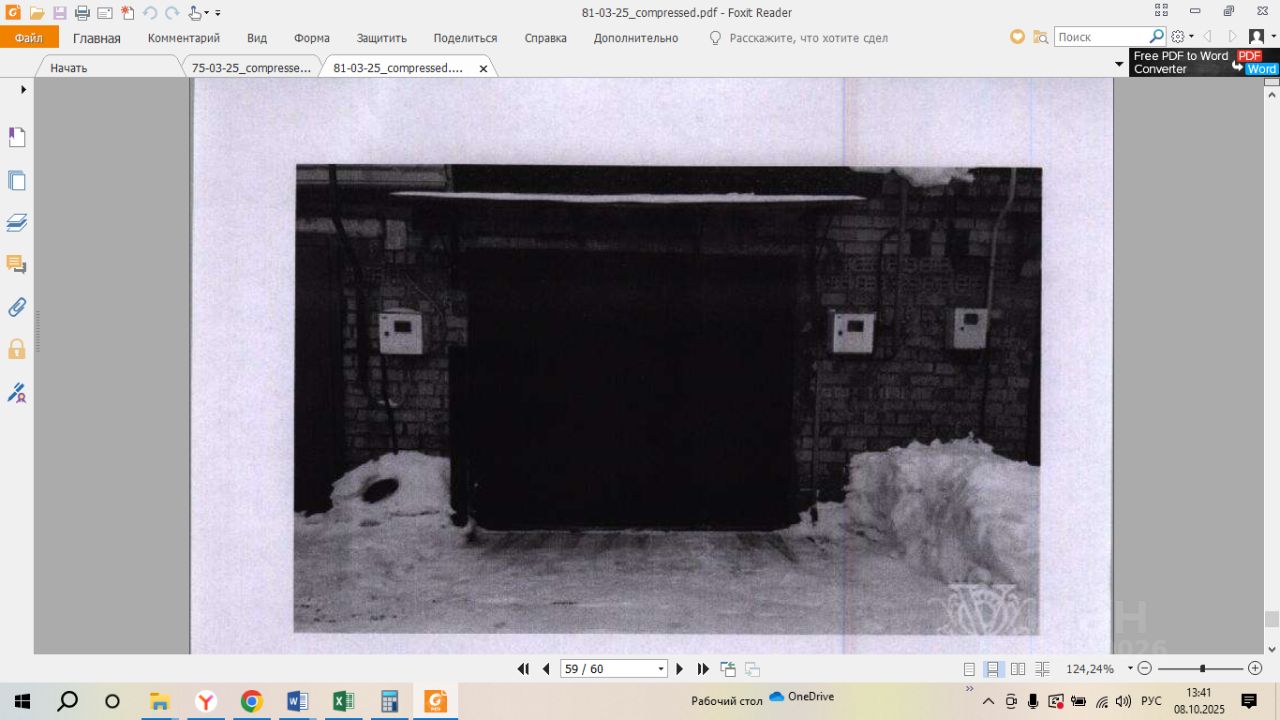
Task: Open the Digital Signatures panel
Action: click(x=16, y=392)
